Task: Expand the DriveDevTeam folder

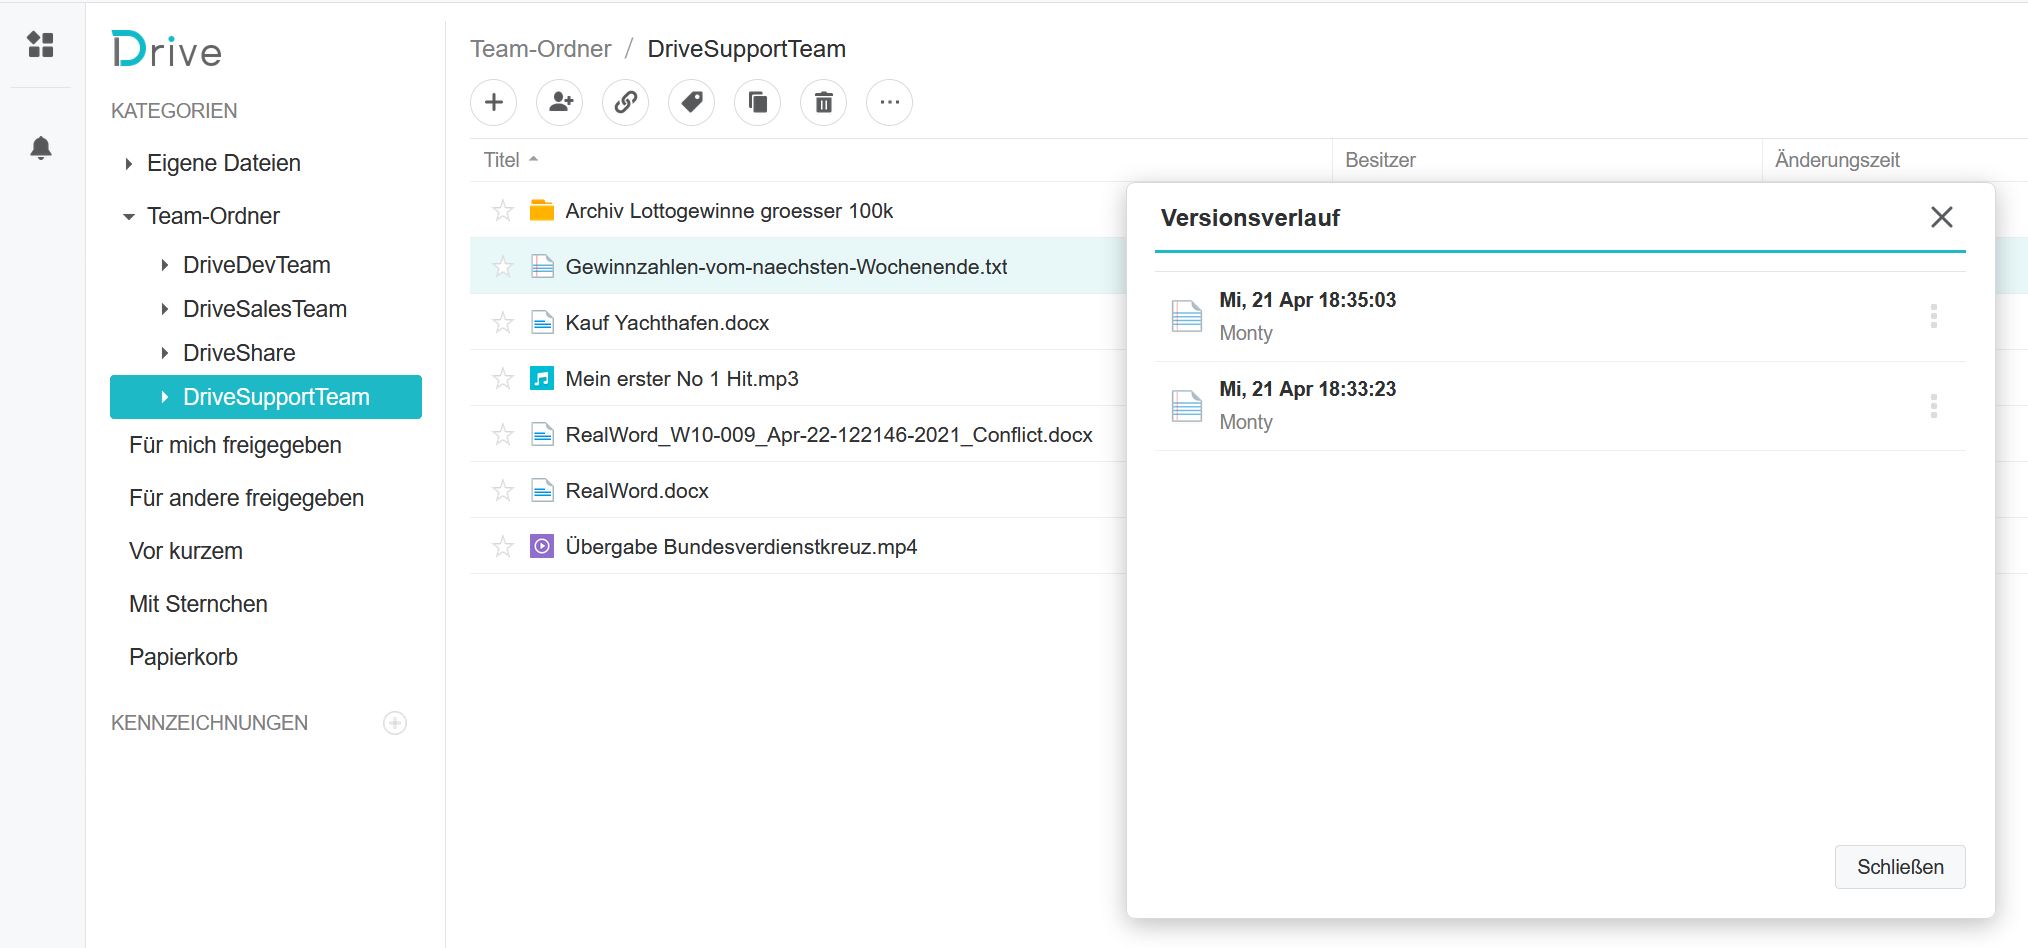Action: tap(165, 264)
